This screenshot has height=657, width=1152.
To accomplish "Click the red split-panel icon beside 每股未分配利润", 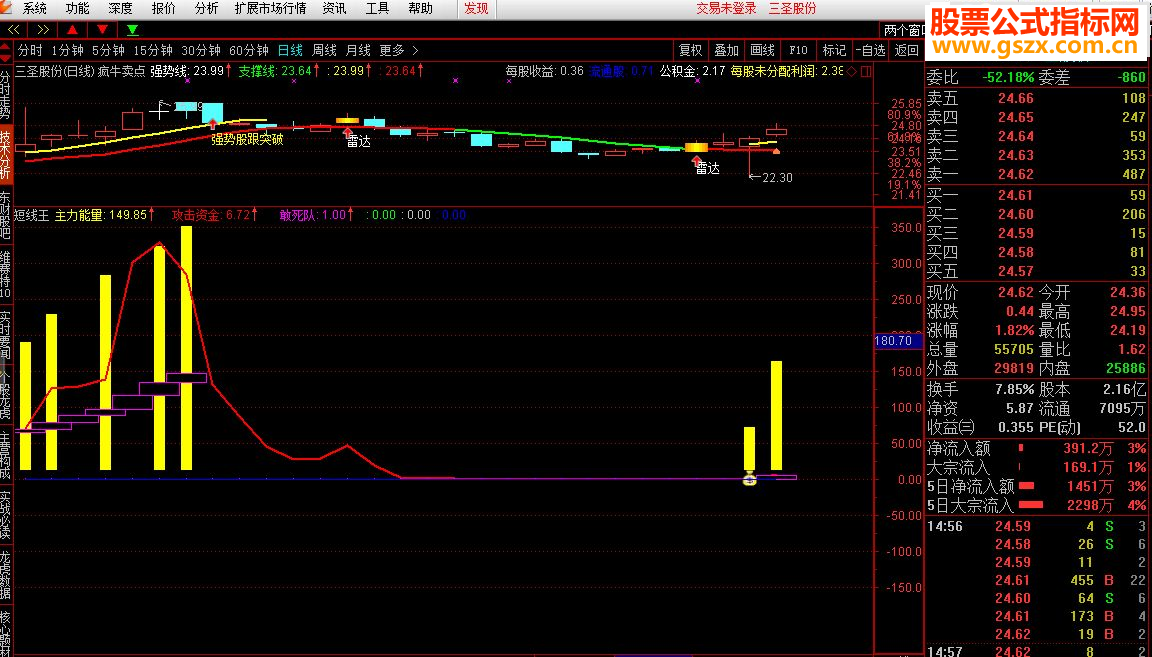I will (x=866, y=71).
